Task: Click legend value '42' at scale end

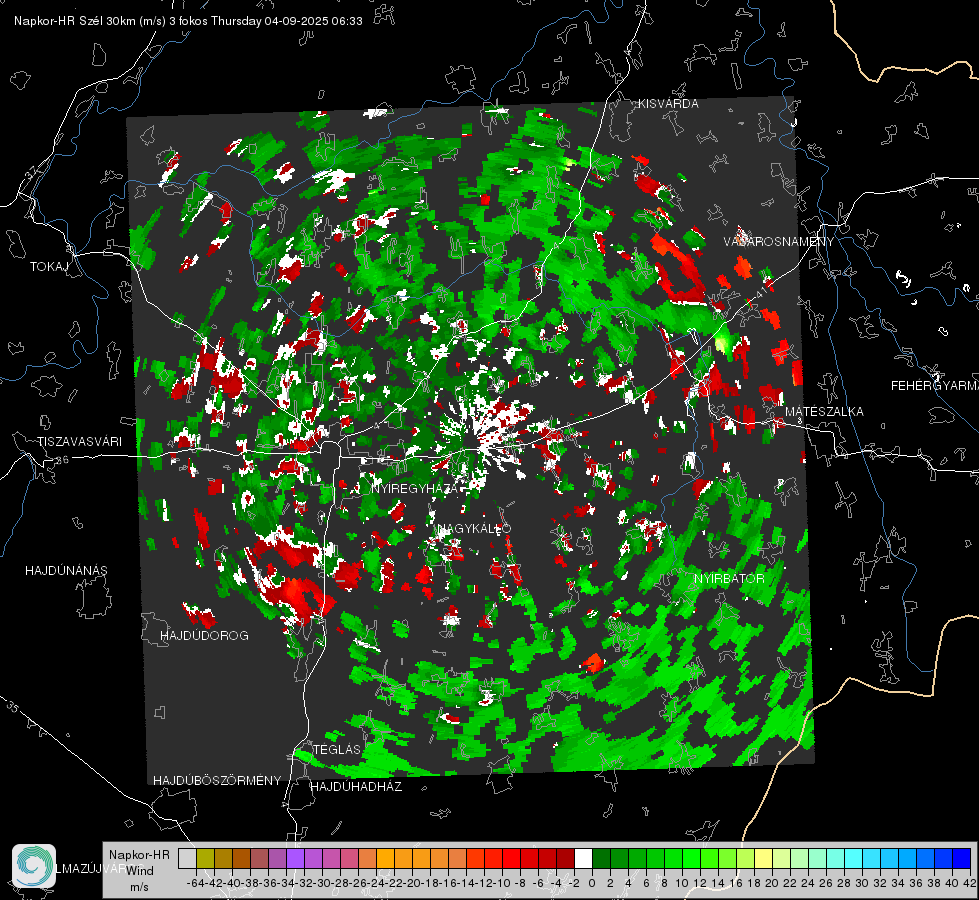Action: click(x=970, y=883)
